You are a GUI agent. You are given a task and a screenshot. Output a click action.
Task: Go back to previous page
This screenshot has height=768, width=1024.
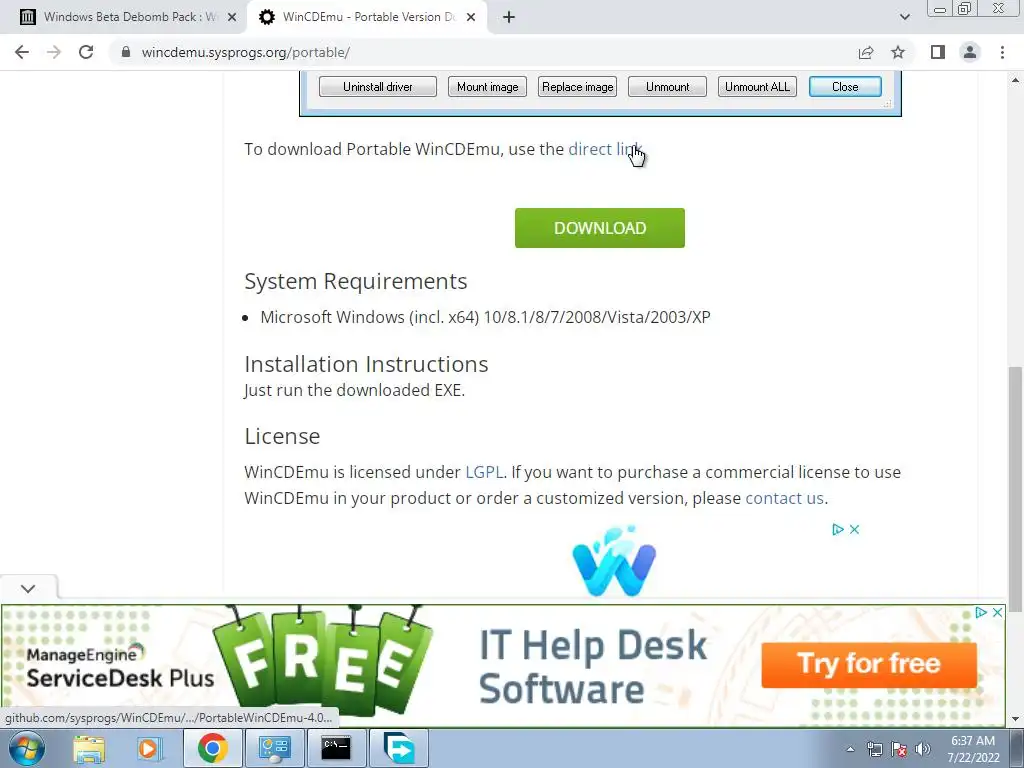(22, 52)
